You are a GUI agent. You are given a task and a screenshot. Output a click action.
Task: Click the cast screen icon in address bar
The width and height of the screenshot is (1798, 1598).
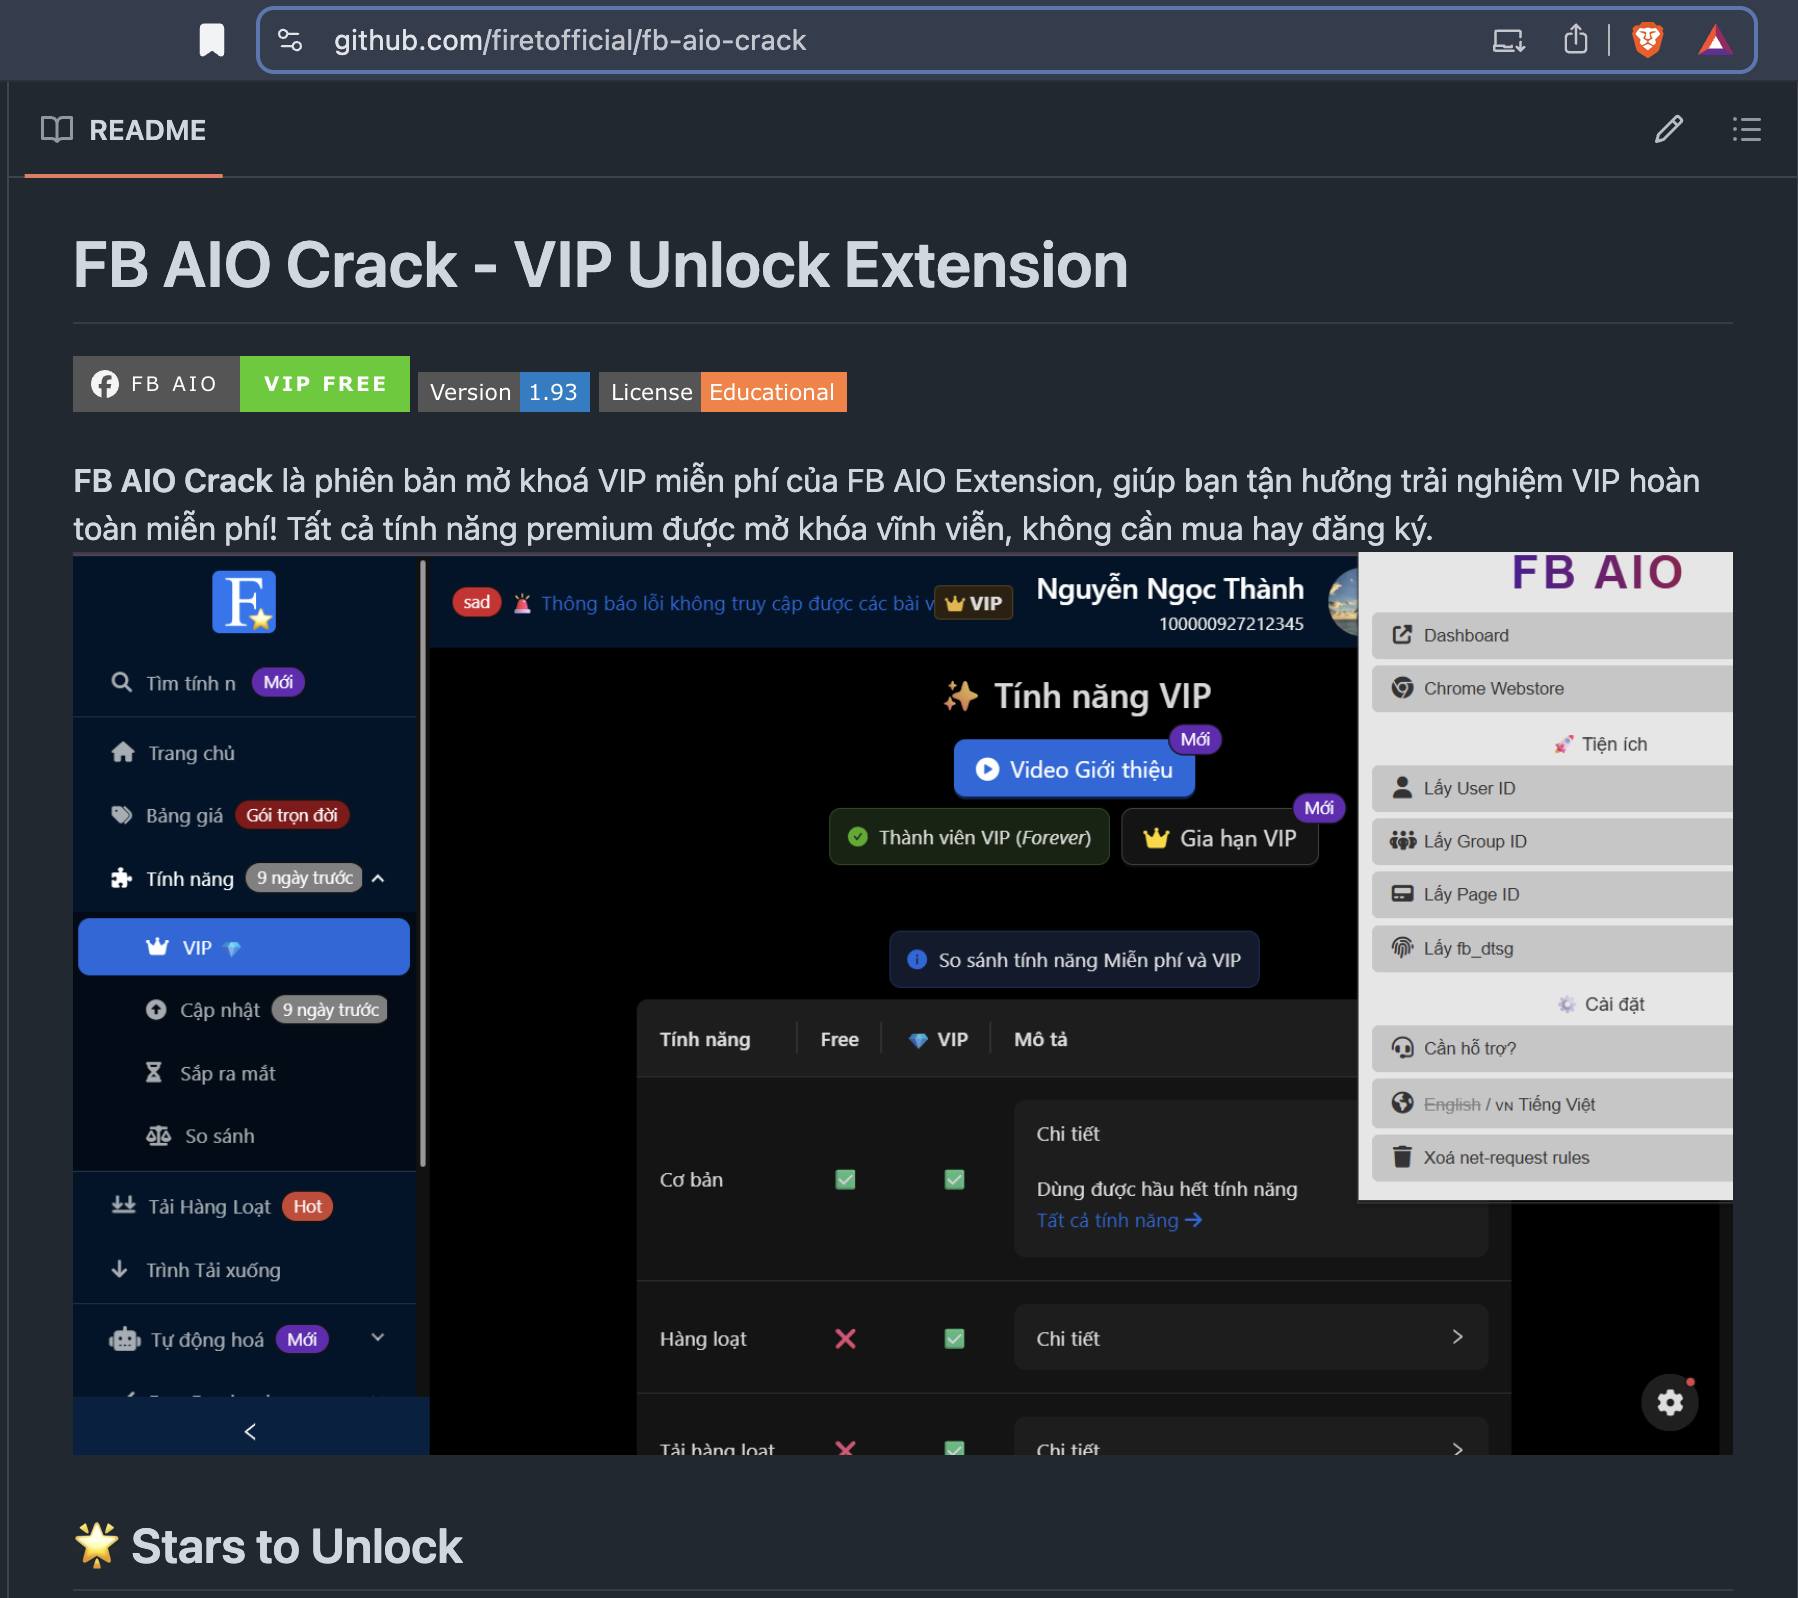[1508, 41]
